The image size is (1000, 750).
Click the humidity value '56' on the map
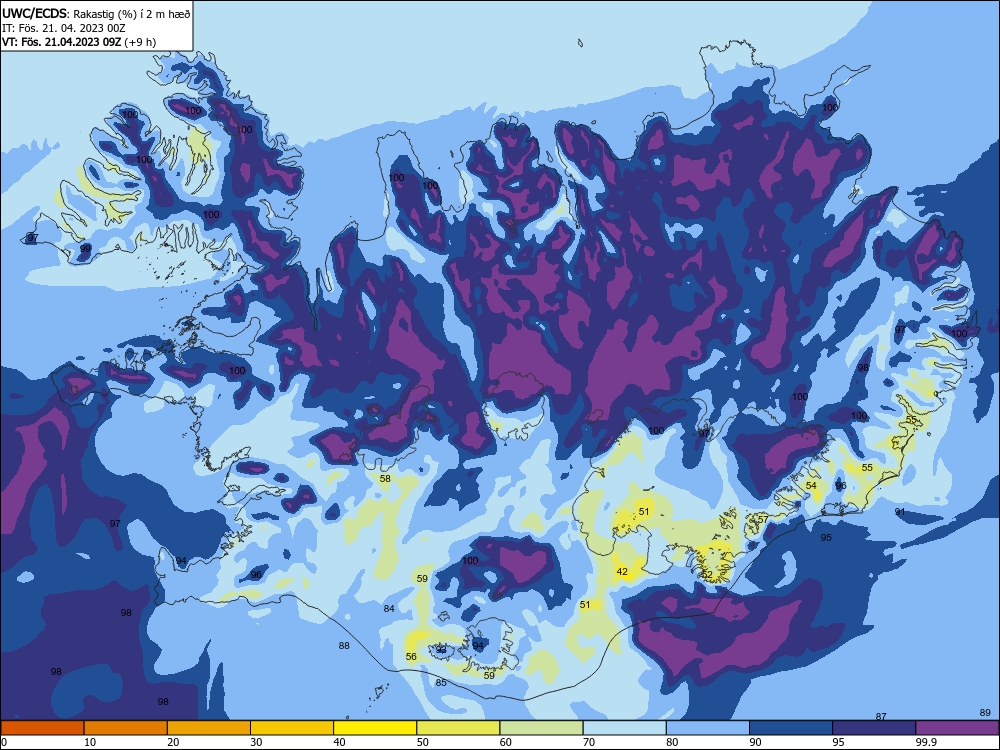(411, 656)
